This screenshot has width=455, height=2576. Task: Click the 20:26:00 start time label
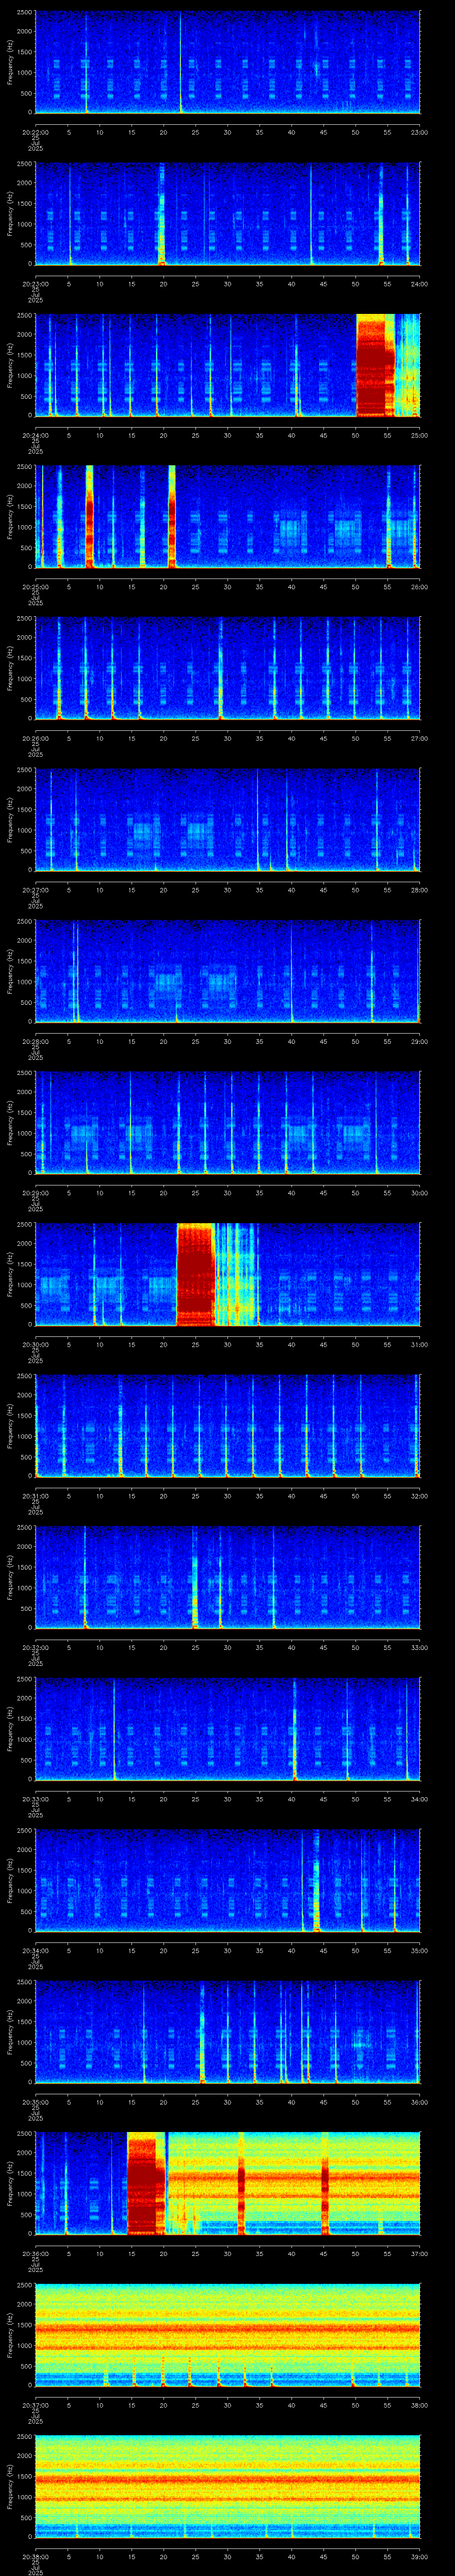pyautogui.click(x=36, y=738)
